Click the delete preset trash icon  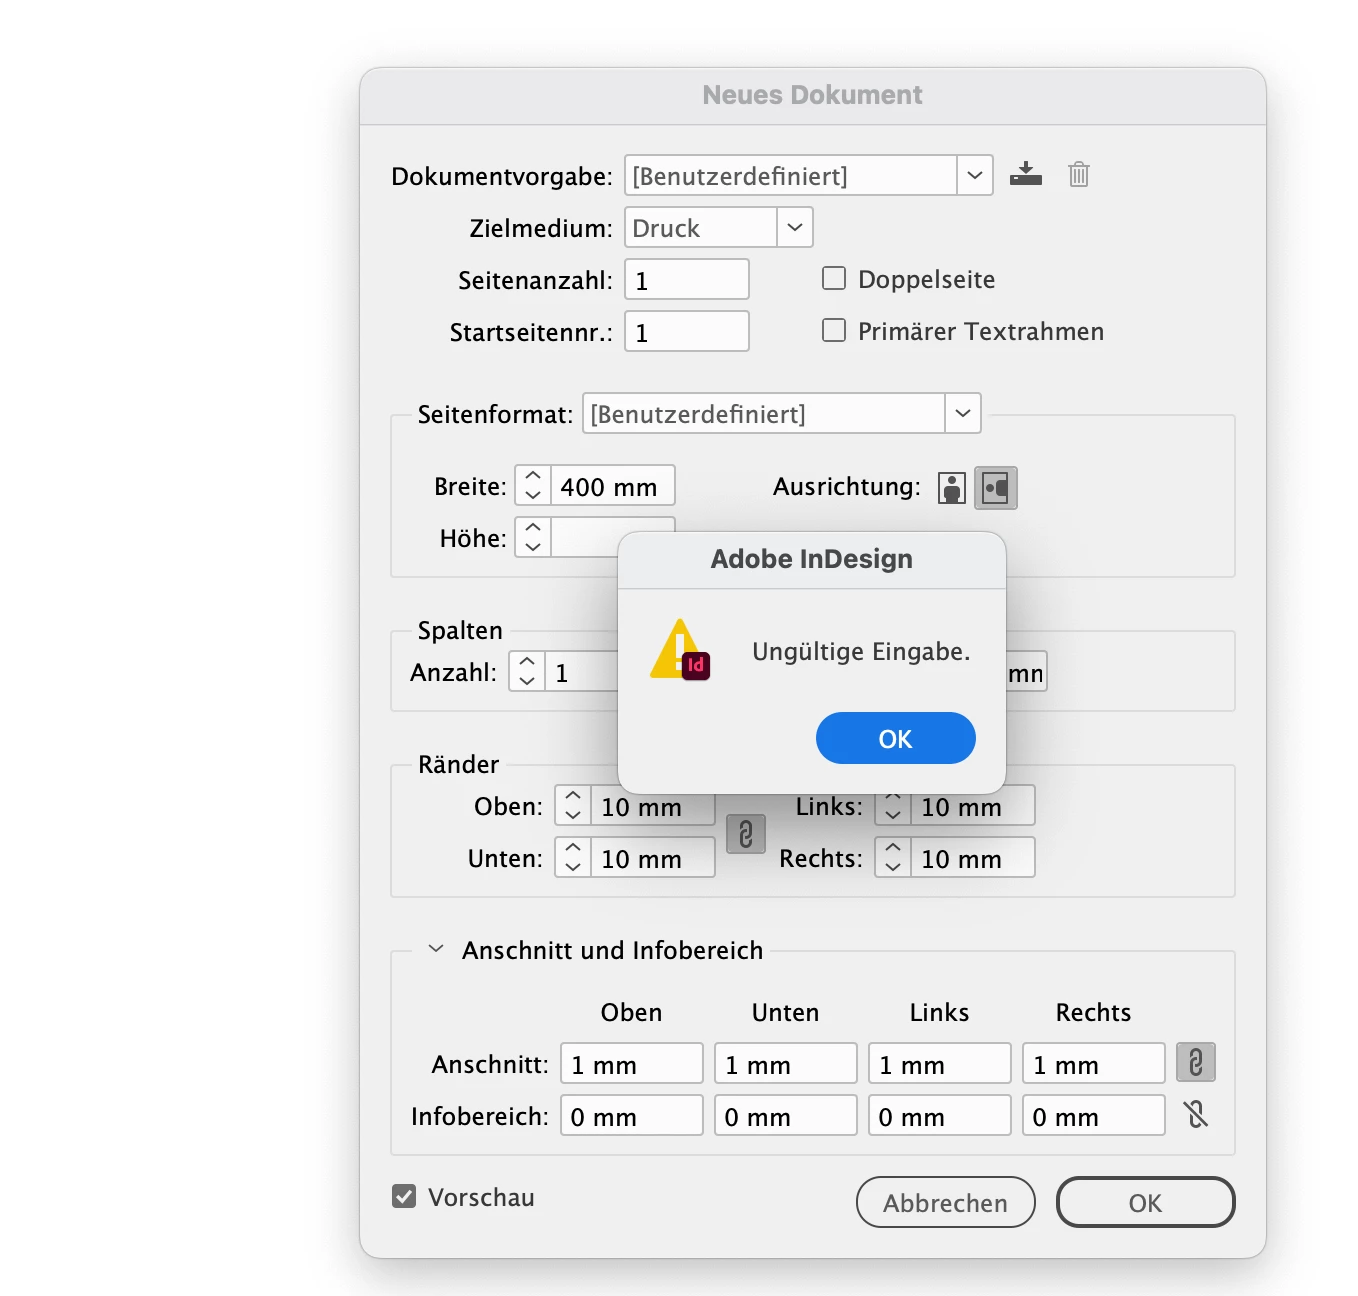click(1078, 174)
